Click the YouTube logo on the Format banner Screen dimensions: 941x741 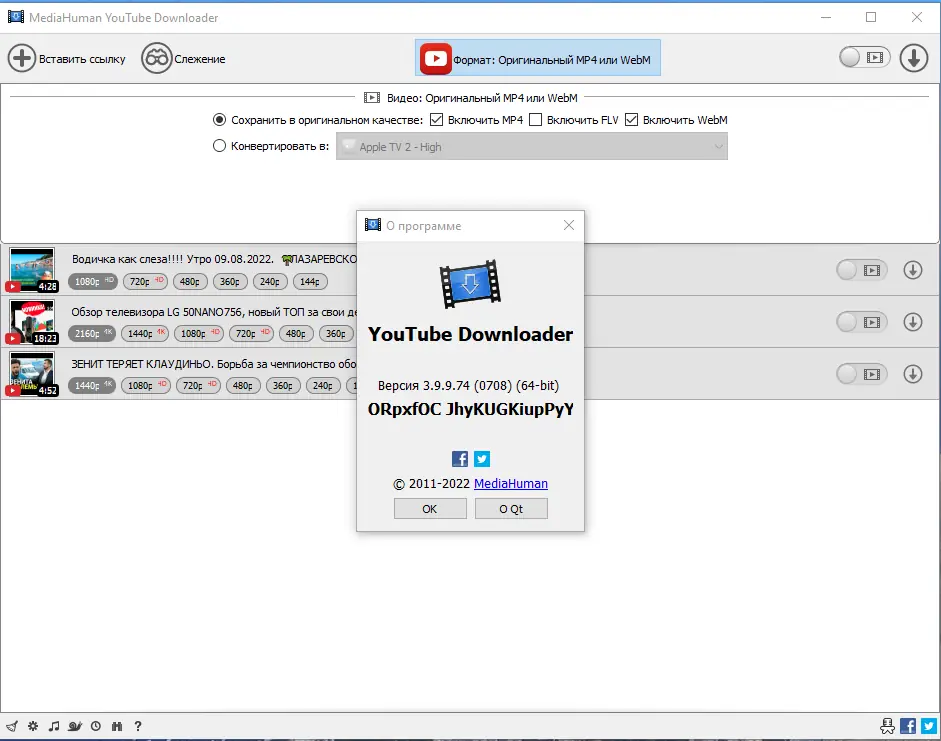click(x=435, y=58)
